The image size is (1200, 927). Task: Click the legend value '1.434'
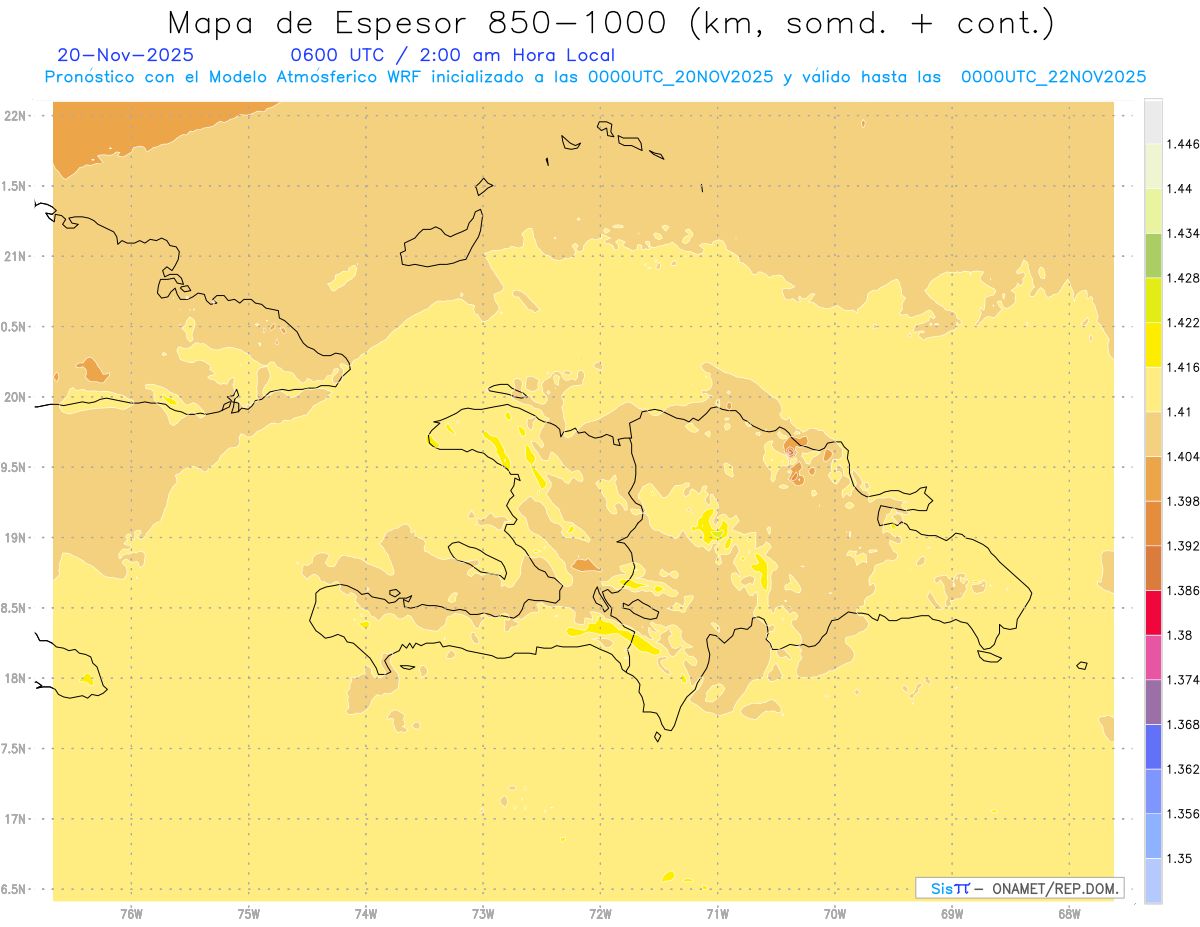tap(1184, 233)
